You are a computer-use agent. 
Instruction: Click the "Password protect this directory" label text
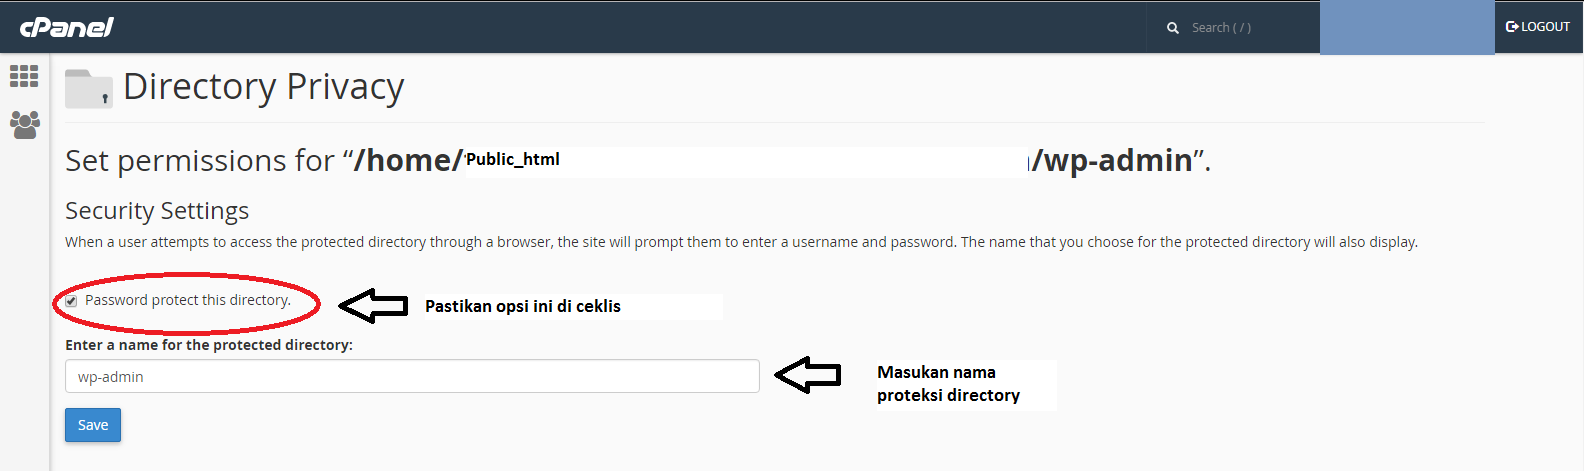[188, 300]
